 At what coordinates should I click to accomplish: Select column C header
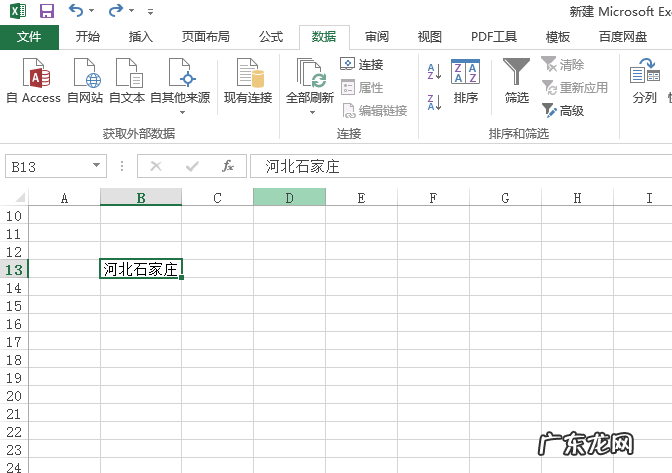(217, 198)
